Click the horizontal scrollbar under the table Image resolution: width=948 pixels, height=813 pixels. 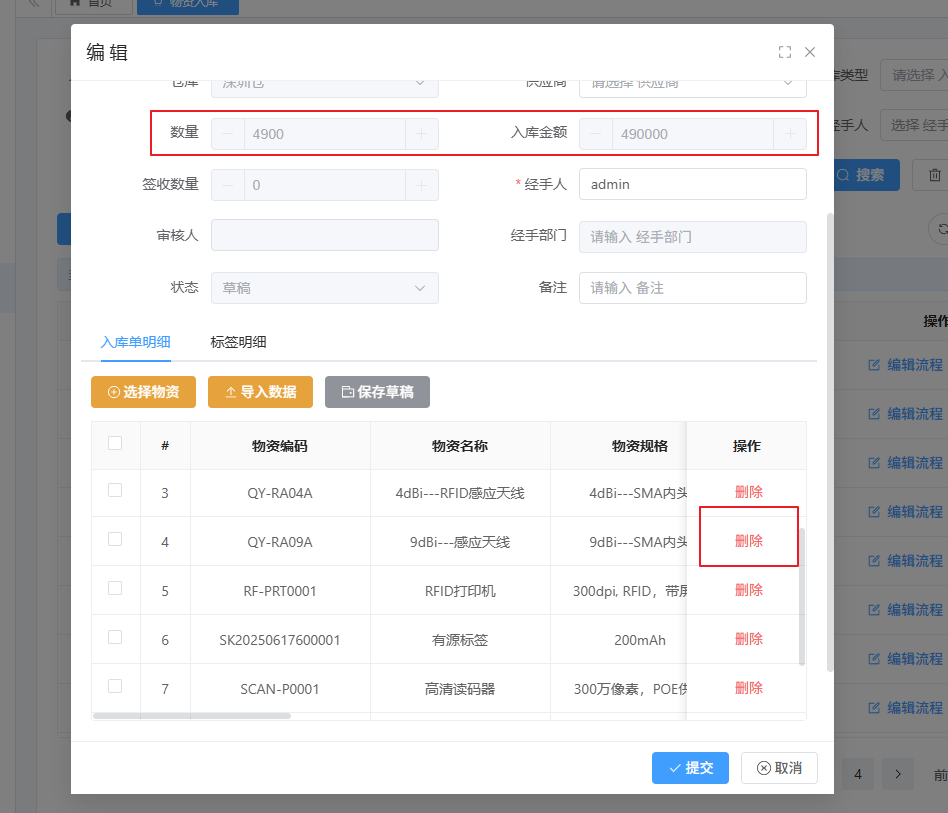coord(191,716)
